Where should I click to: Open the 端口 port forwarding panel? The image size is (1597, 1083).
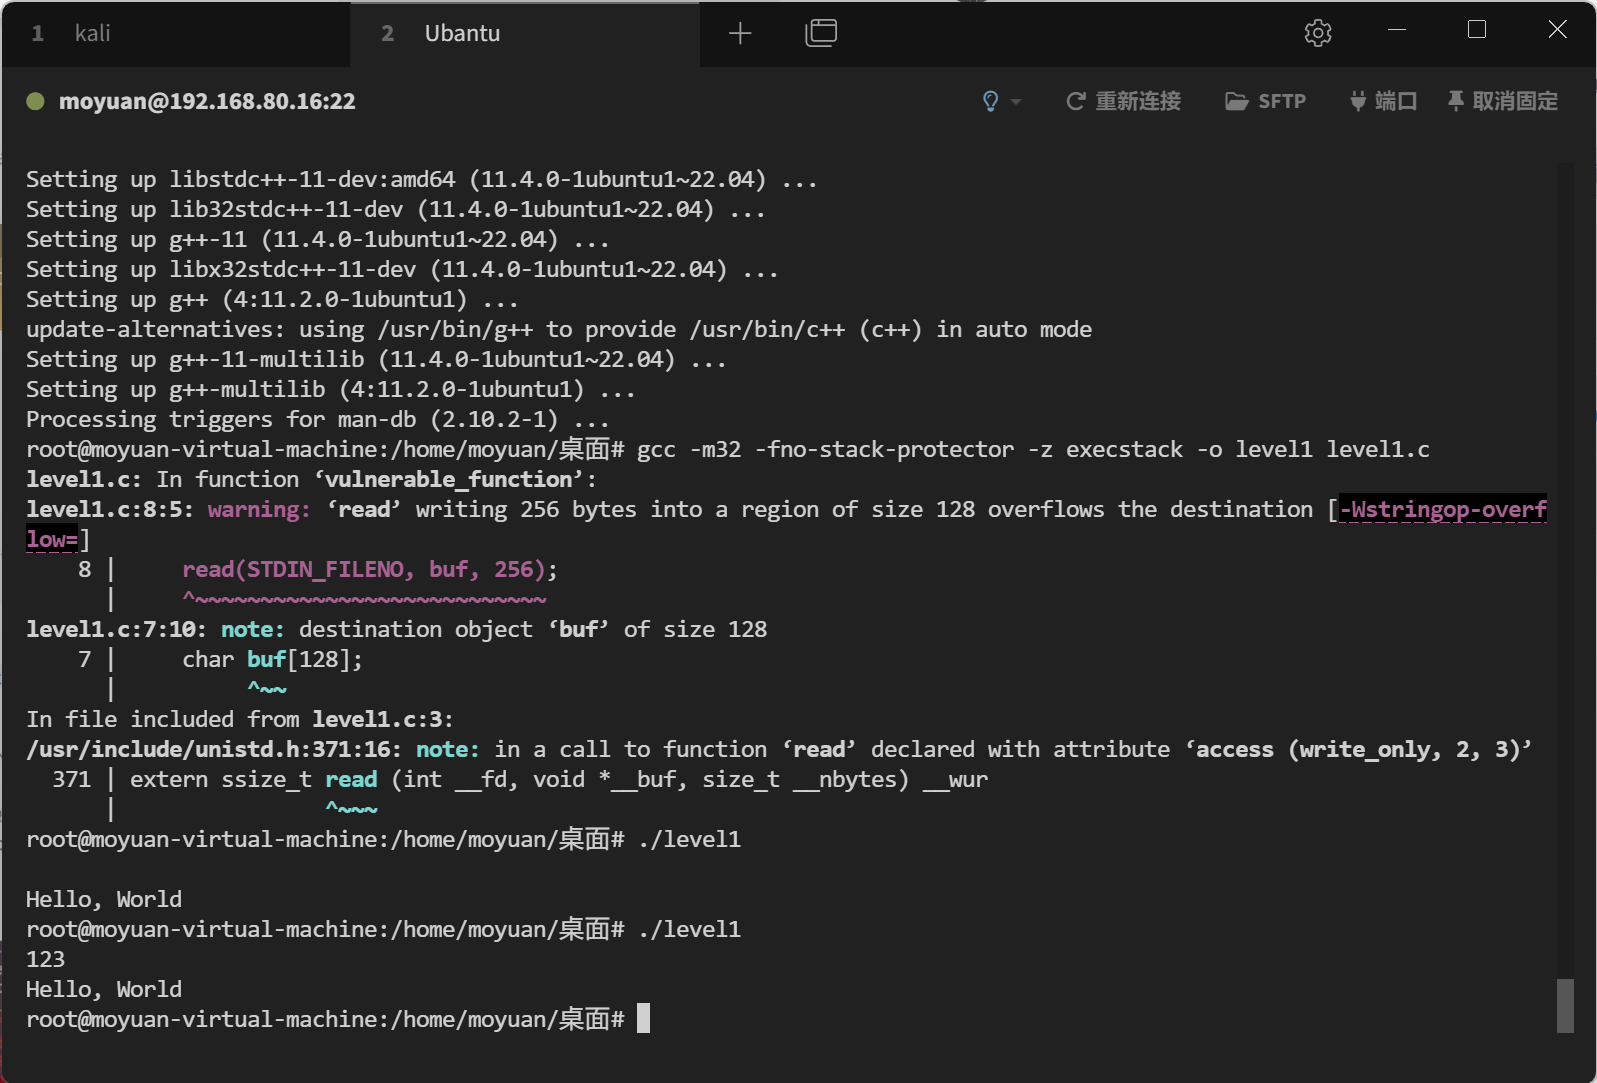point(1383,101)
